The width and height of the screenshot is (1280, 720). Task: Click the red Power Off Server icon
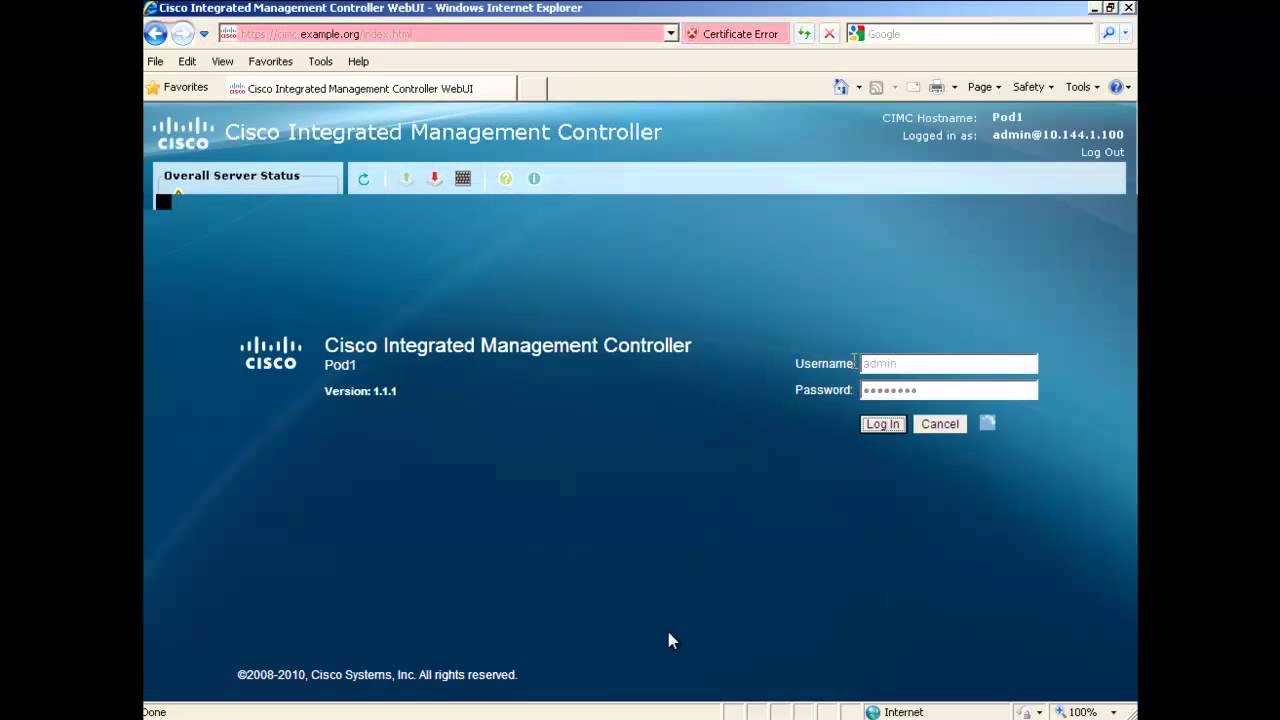click(434, 178)
